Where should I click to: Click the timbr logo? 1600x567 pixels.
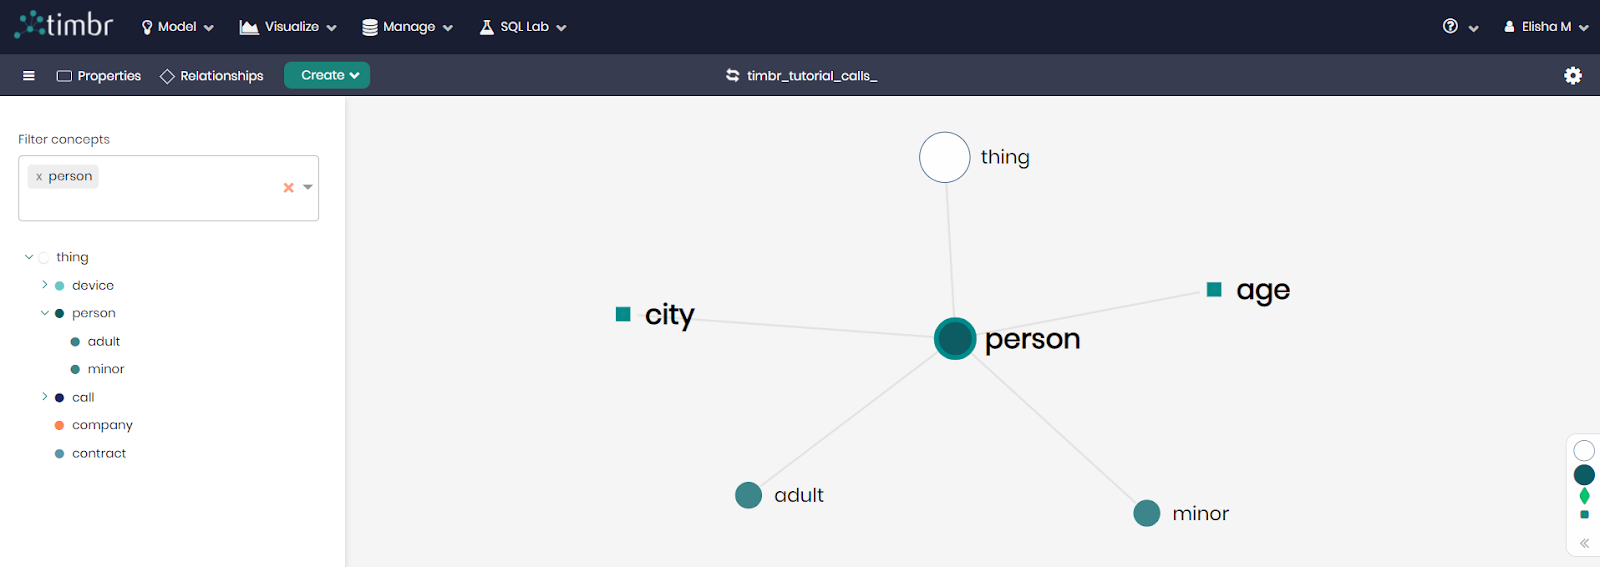pyautogui.click(x=64, y=25)
